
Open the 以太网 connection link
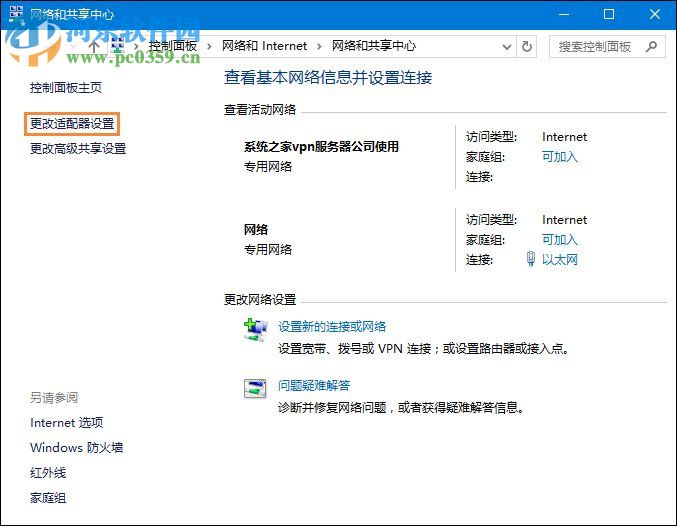560,260
